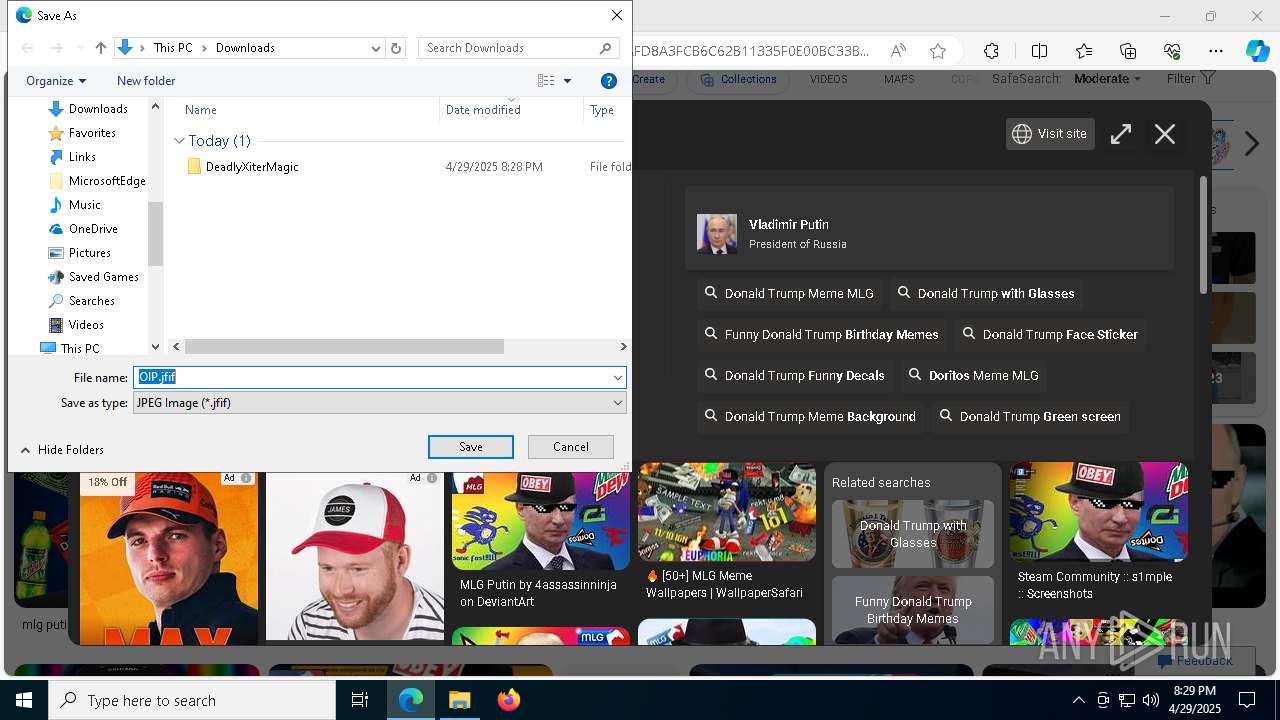Open Edge Collections toolbar icon

point(1128,51)
